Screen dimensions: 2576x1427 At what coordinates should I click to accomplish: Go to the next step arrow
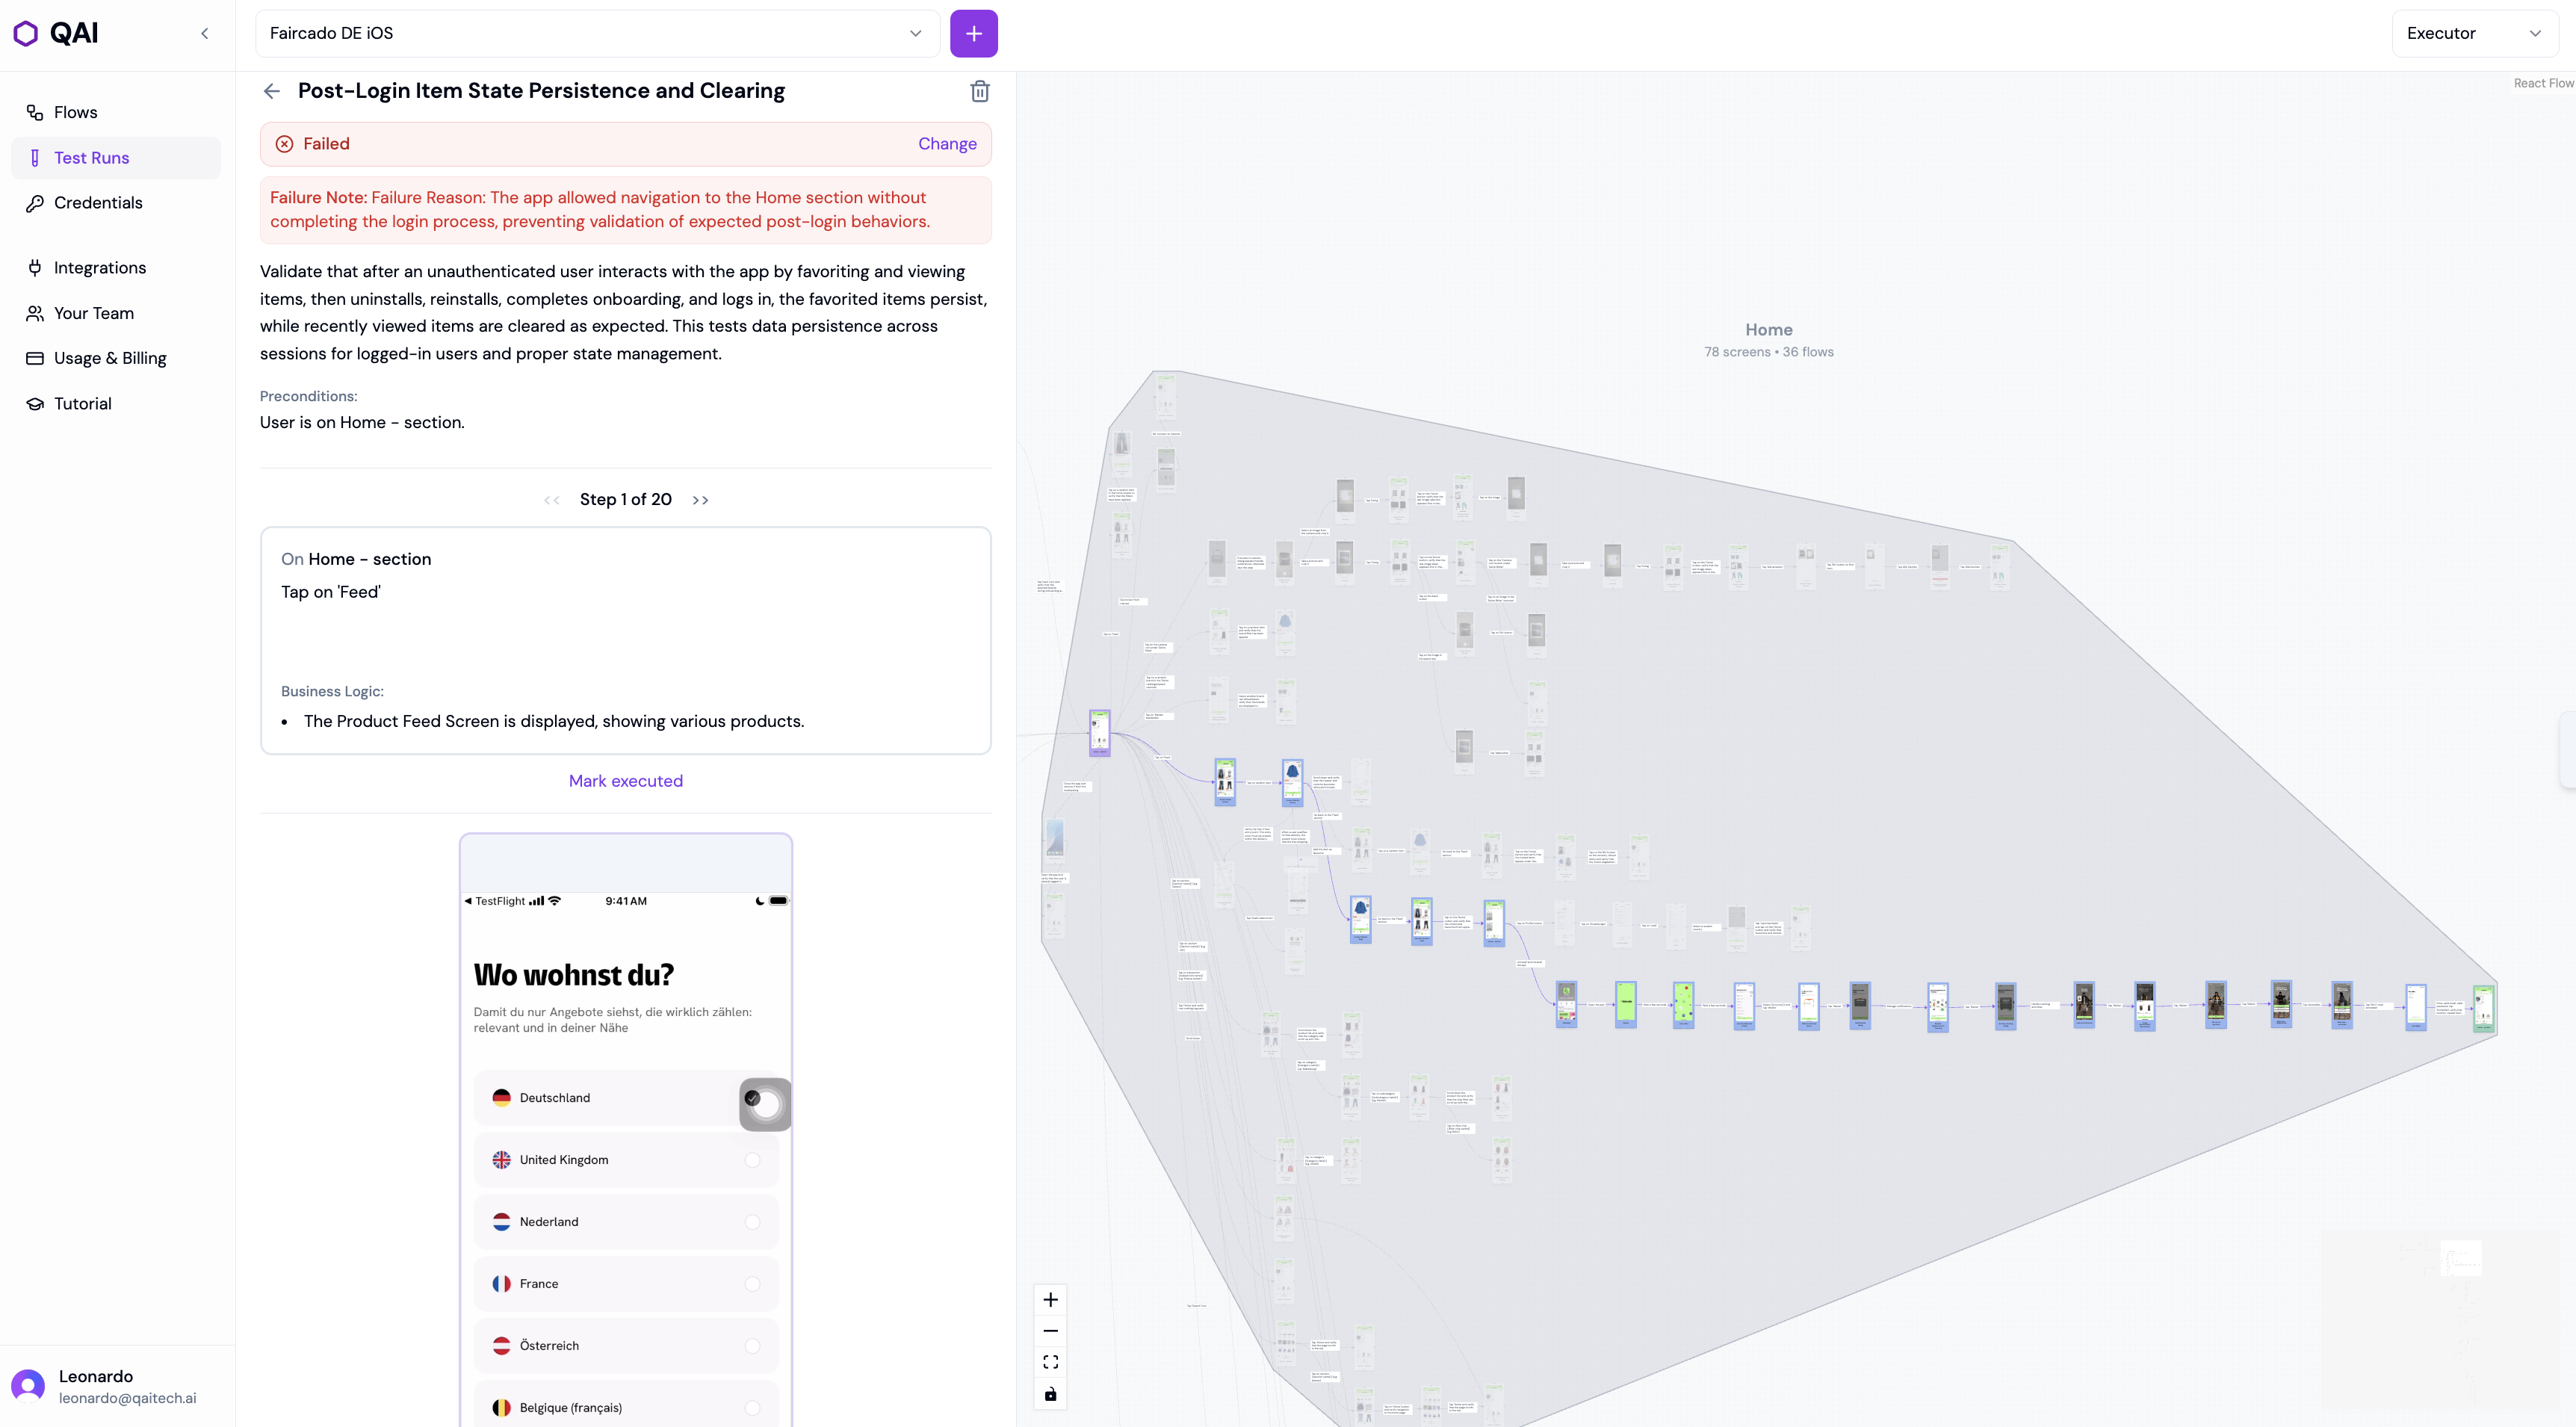click(700, 500)
